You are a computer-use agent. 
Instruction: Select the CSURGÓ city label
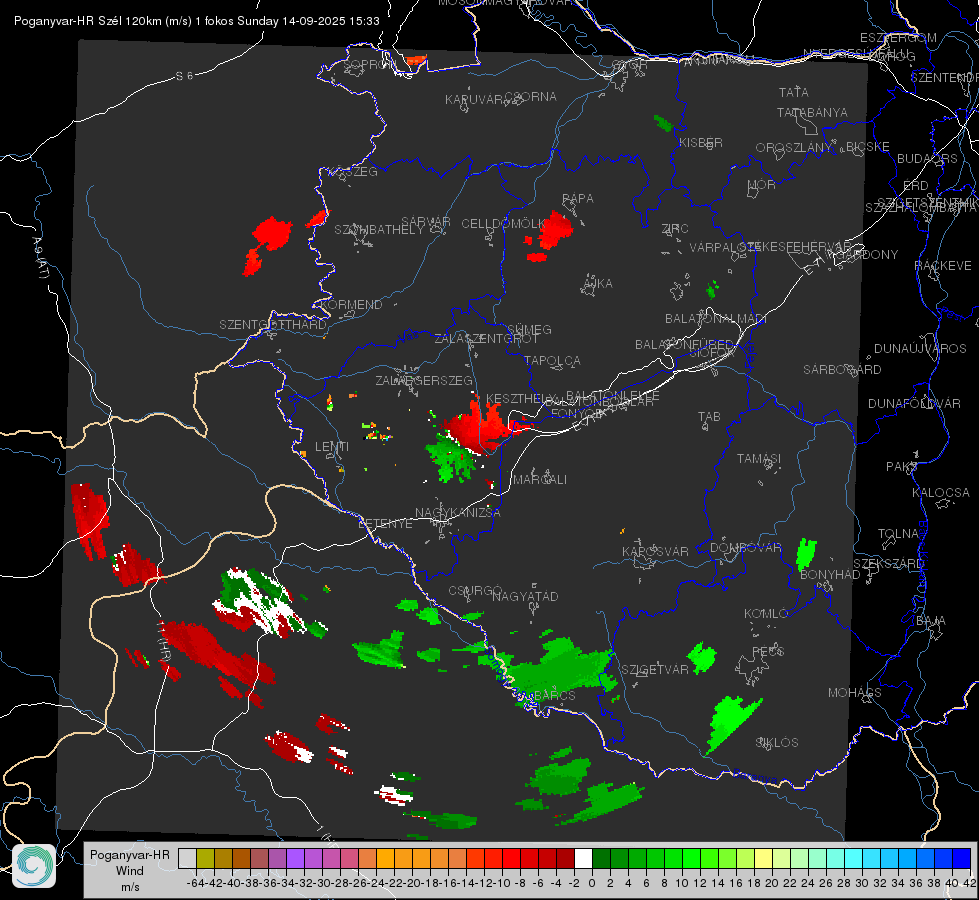(x=475, y=591)
